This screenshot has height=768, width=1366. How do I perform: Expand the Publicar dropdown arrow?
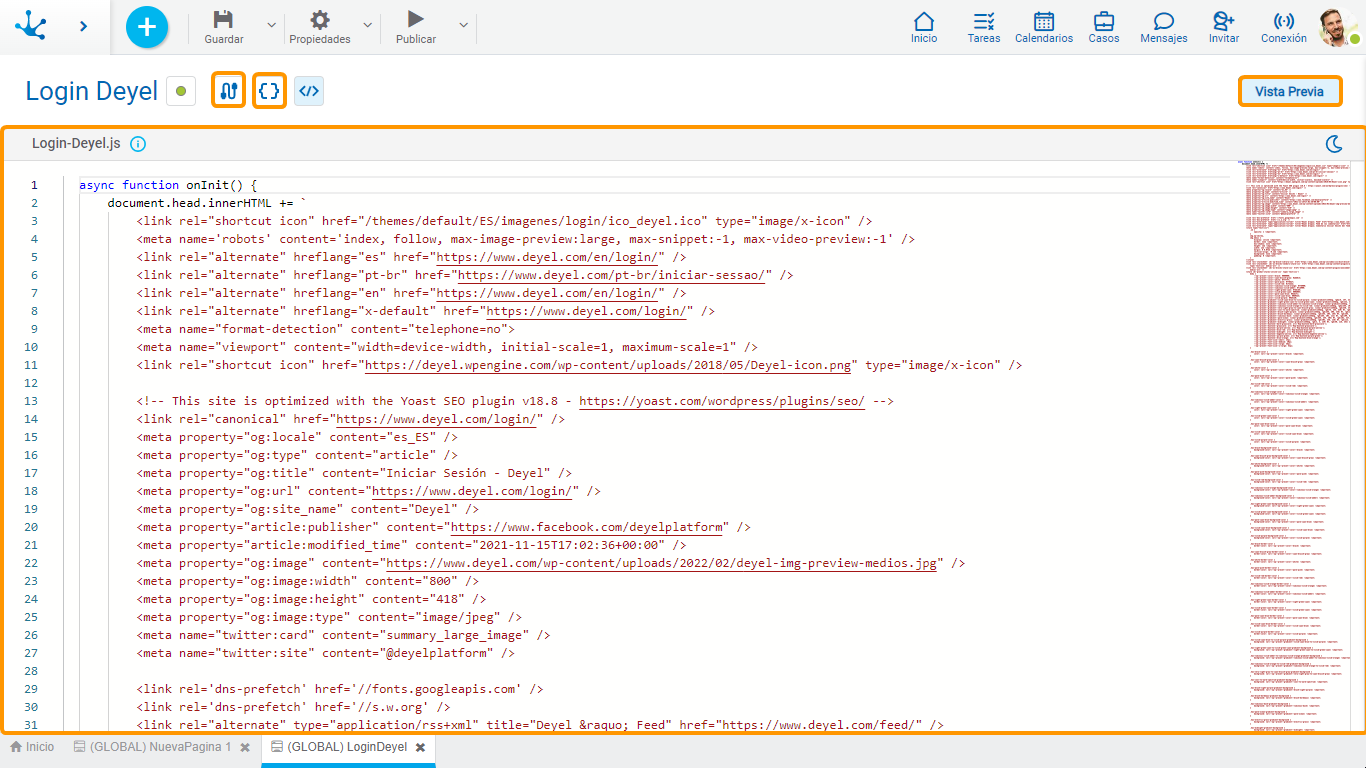click(463, 25)
